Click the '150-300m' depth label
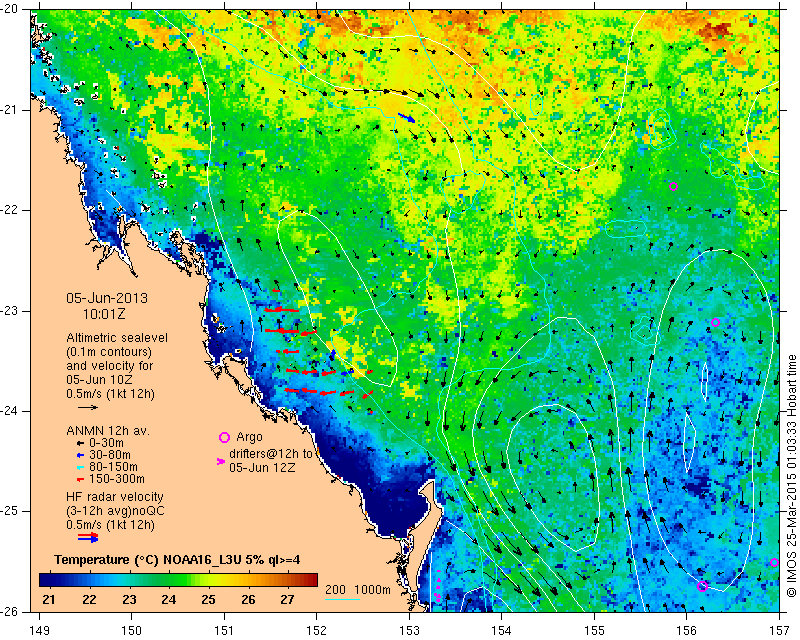The height and width of the screenshot is (640, 800). [x=117, y=479]
